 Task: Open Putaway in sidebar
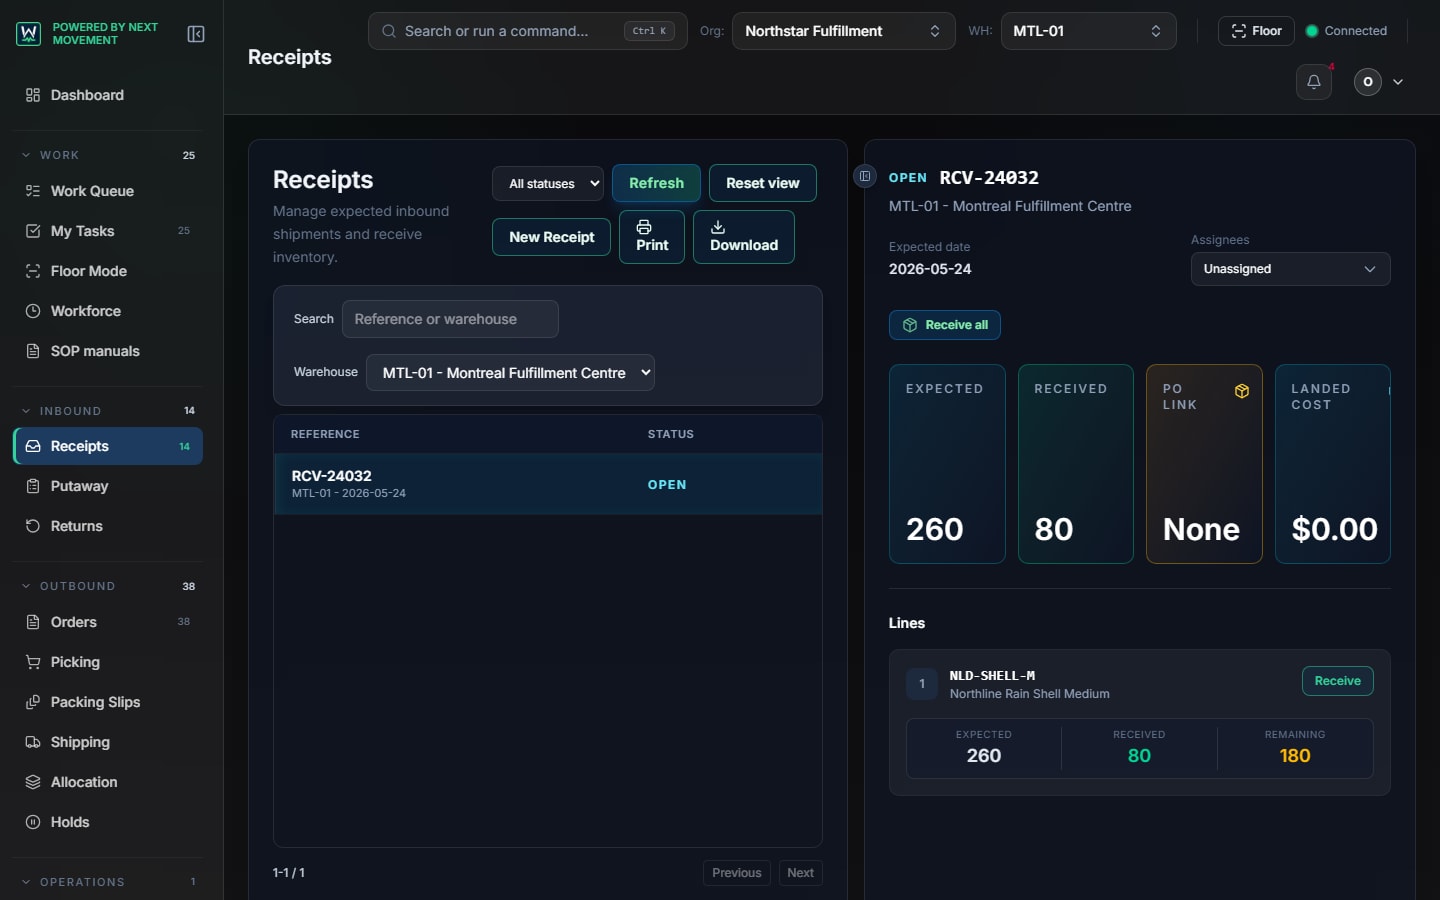pyautogui.click(x=108, y=486)
